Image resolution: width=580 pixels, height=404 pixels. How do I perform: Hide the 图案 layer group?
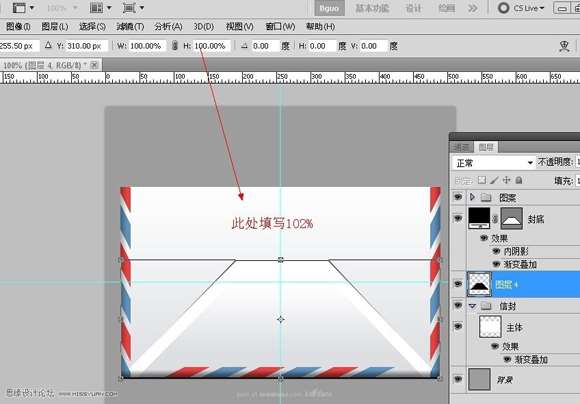(x=458, y=197)
